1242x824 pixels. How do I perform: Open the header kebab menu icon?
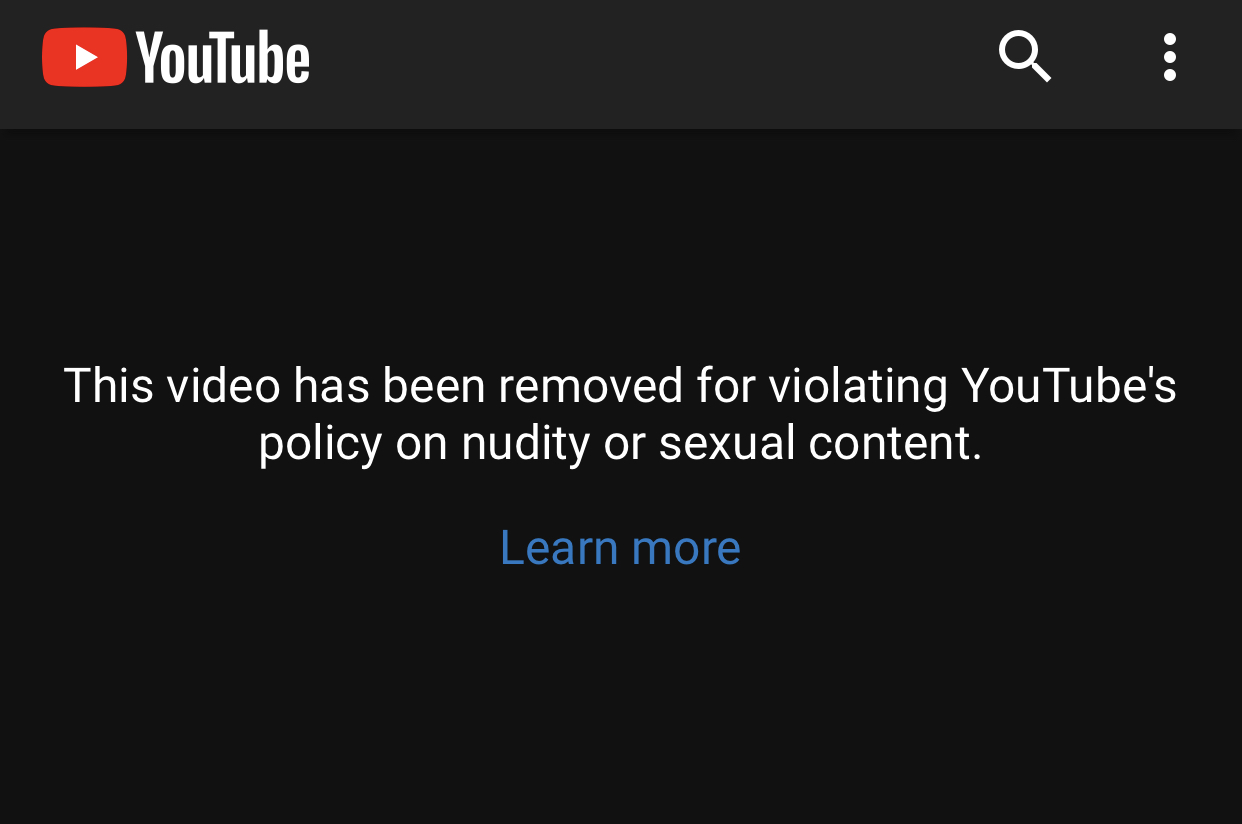1169,57
